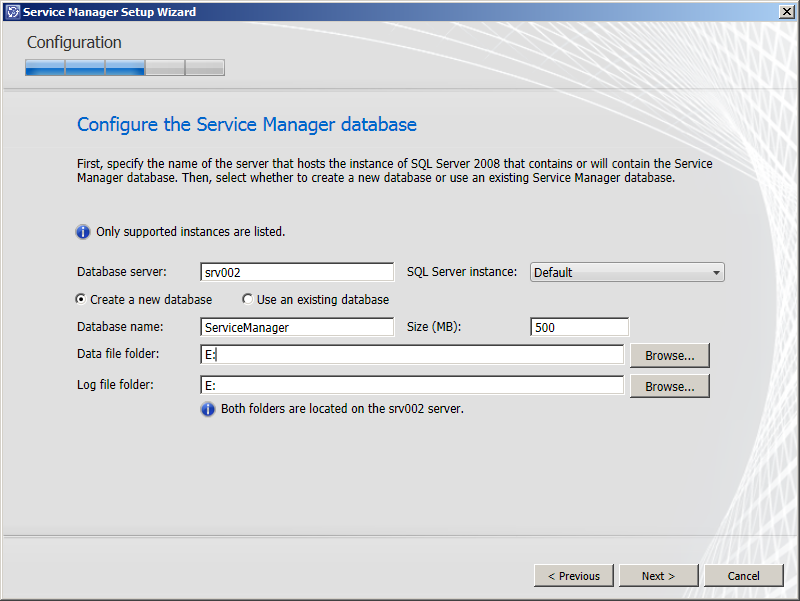Focus the Database name field

tap(297, 327)
